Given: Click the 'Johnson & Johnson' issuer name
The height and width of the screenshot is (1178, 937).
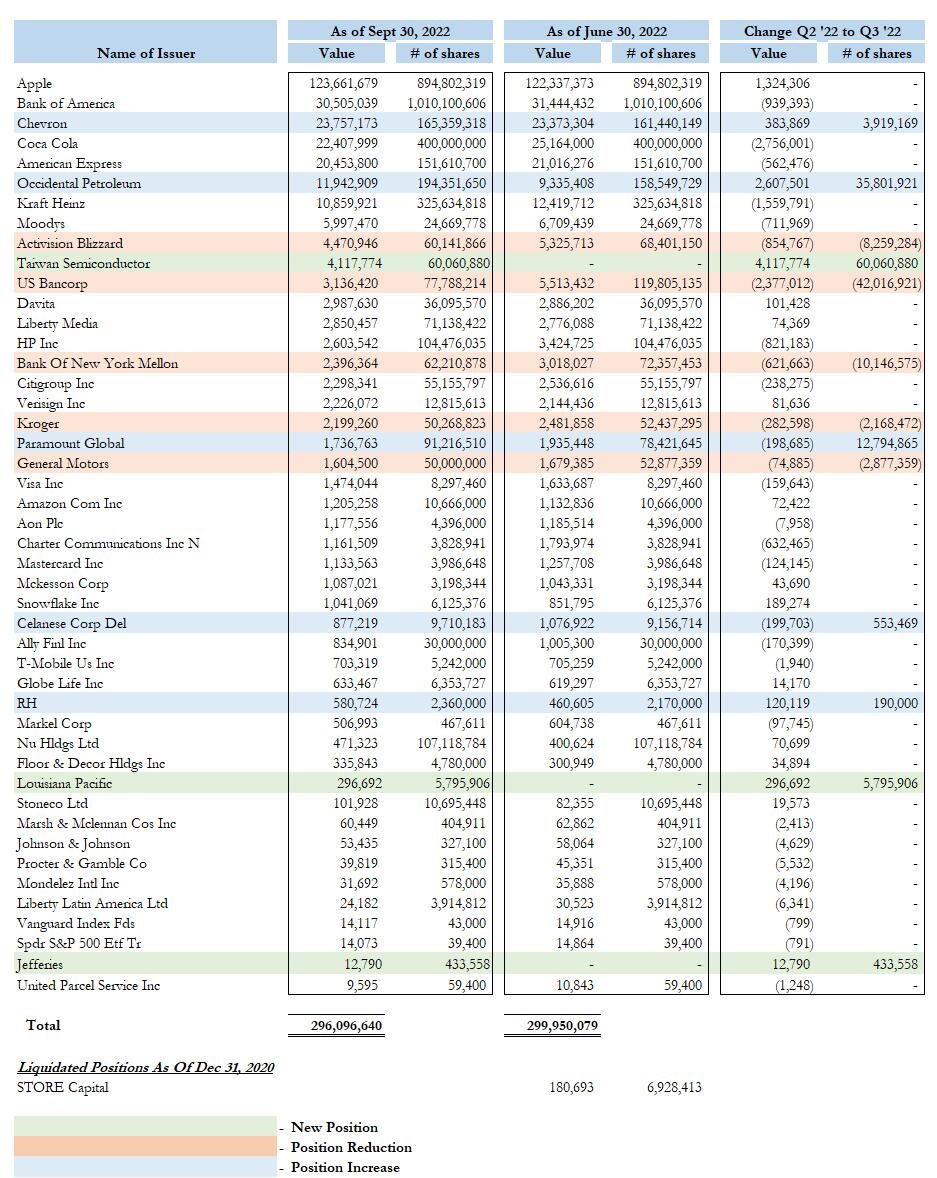Looking at the screenshot, I should pyautogui.click(x=74, y=844).
